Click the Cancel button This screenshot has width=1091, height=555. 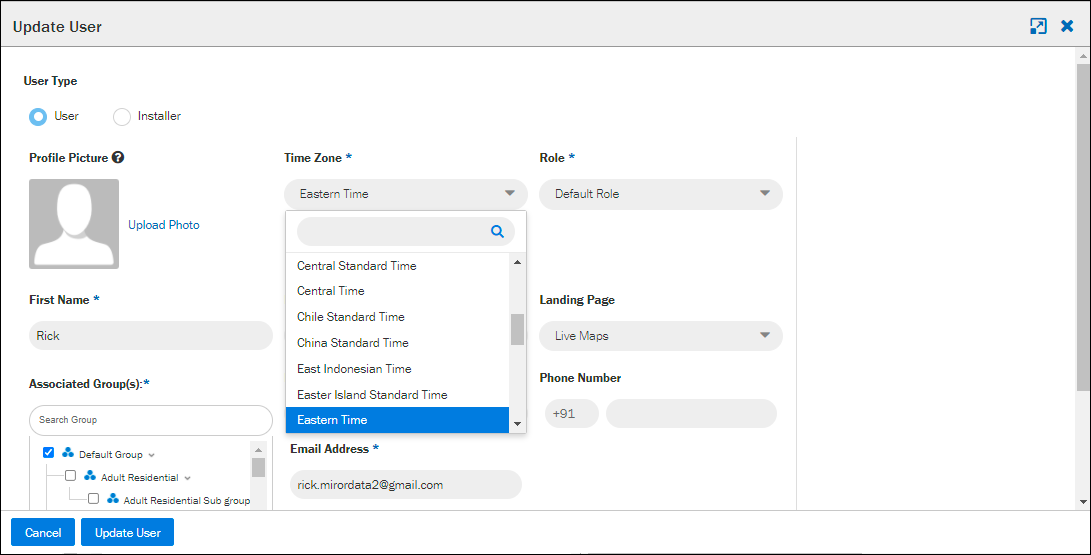pyautogui.click(x=43, y=533)
